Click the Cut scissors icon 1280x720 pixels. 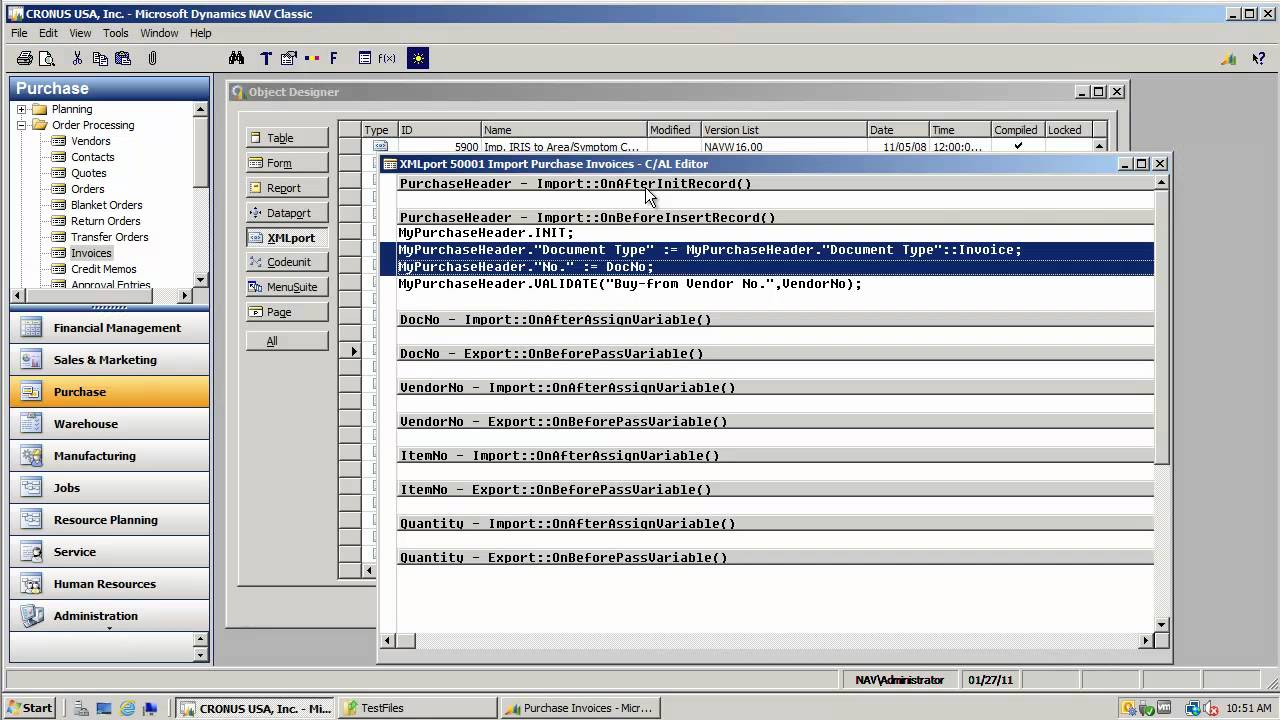pos(77,59)
